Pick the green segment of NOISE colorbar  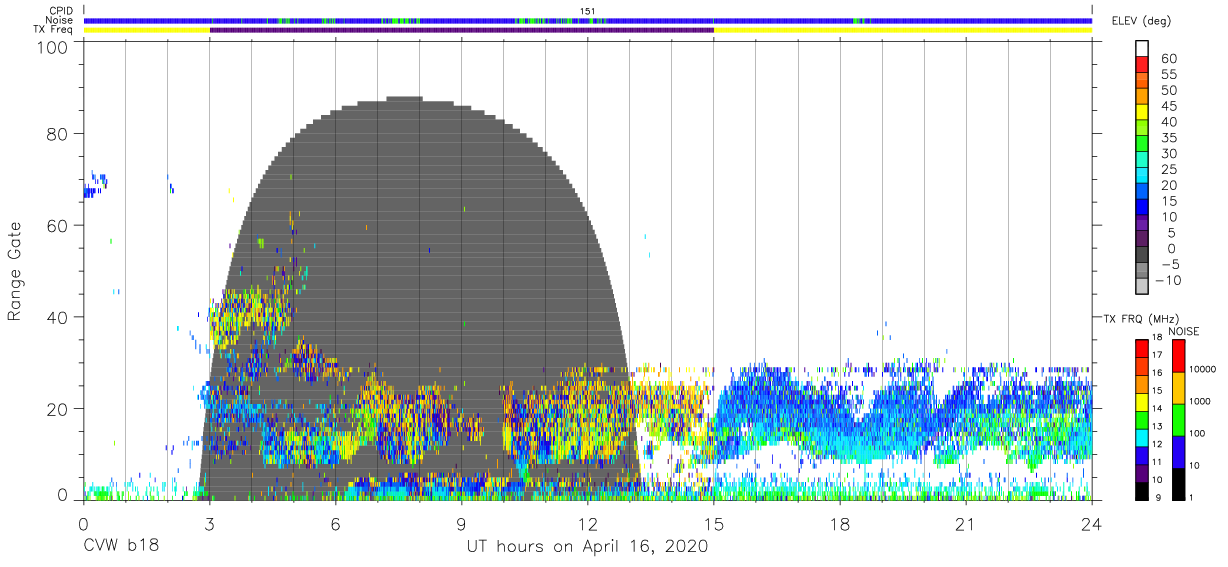(1178, 419)
